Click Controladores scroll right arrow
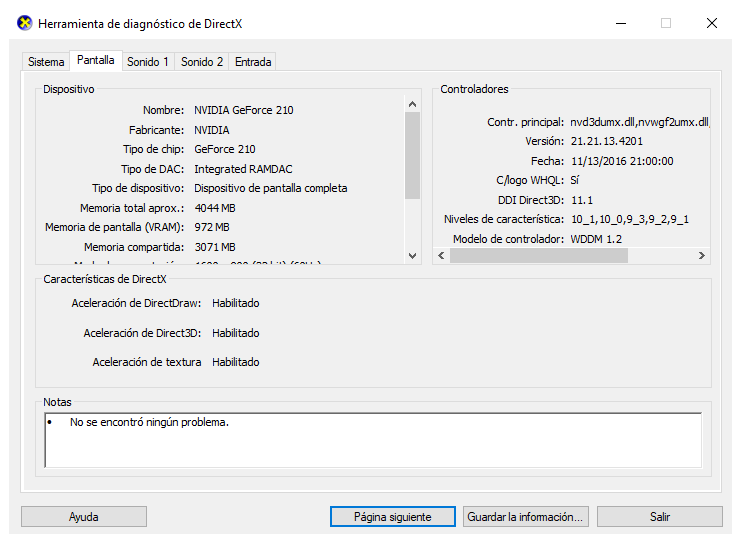Screen dimensions: 750x534 coord(702,256)
